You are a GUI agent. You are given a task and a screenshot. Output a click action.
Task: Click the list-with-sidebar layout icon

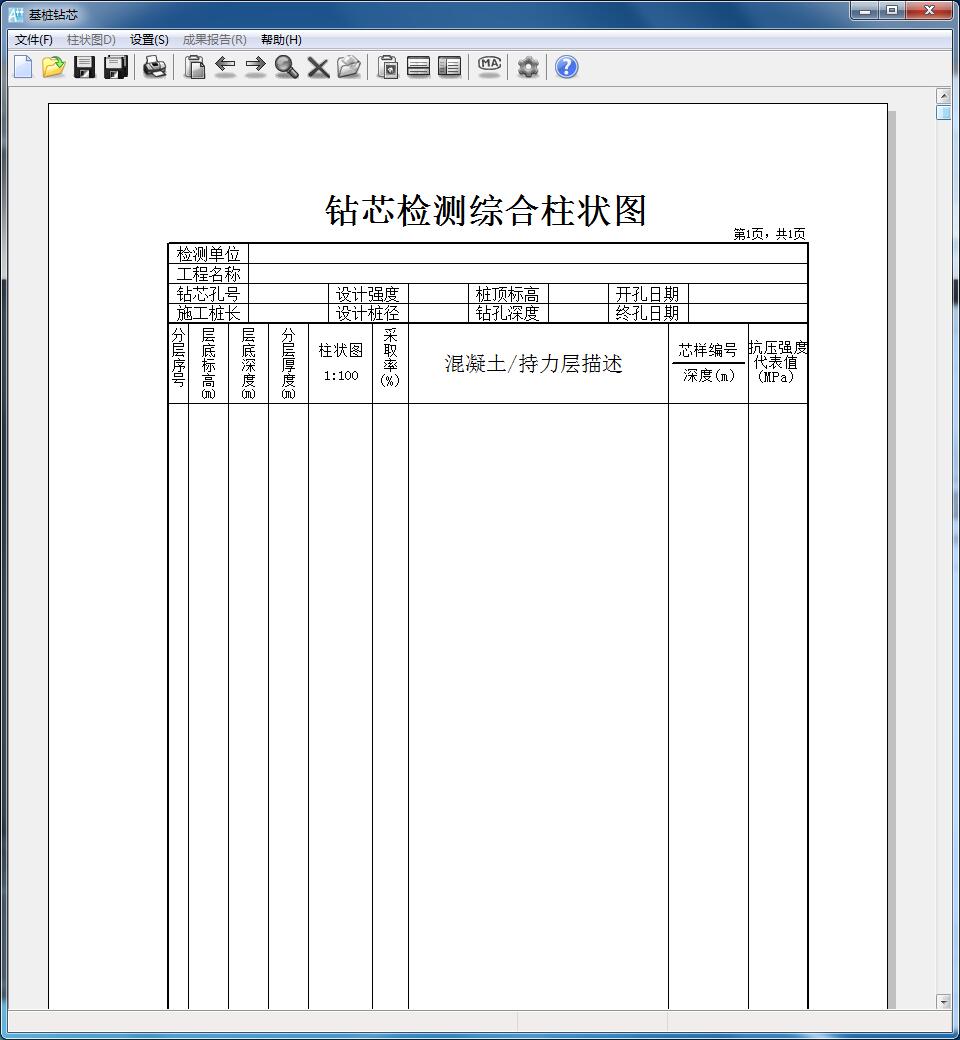tap(449, 67)
